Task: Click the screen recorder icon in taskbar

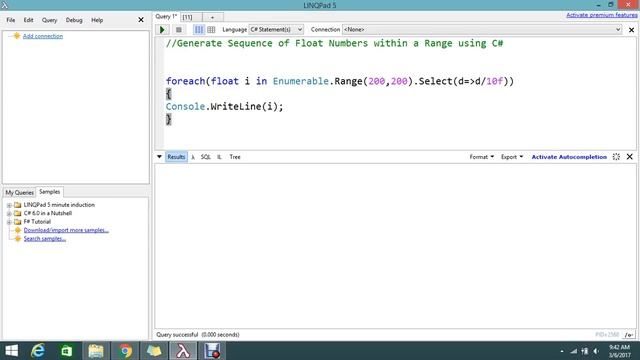Action: (212, 351)
